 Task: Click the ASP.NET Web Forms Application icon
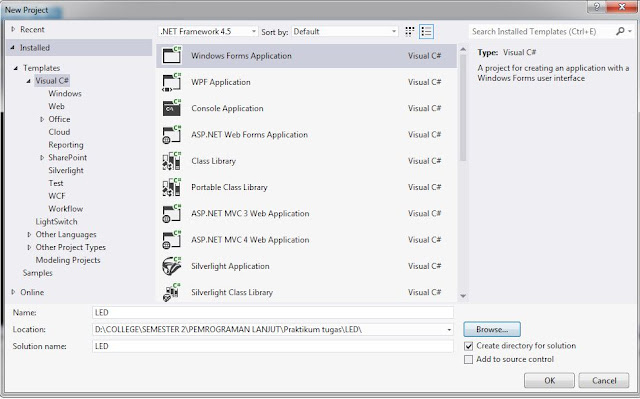[x=172, y=135]
